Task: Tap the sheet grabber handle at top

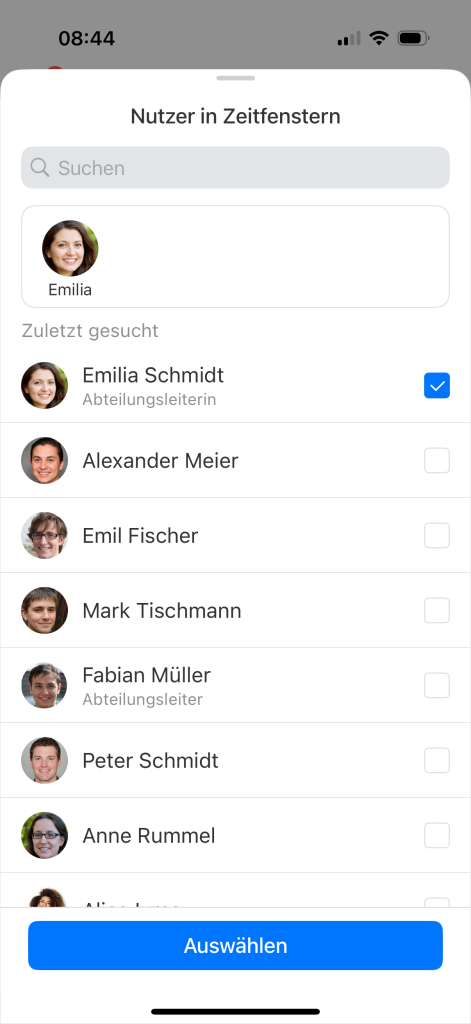Action: point(235,78)
